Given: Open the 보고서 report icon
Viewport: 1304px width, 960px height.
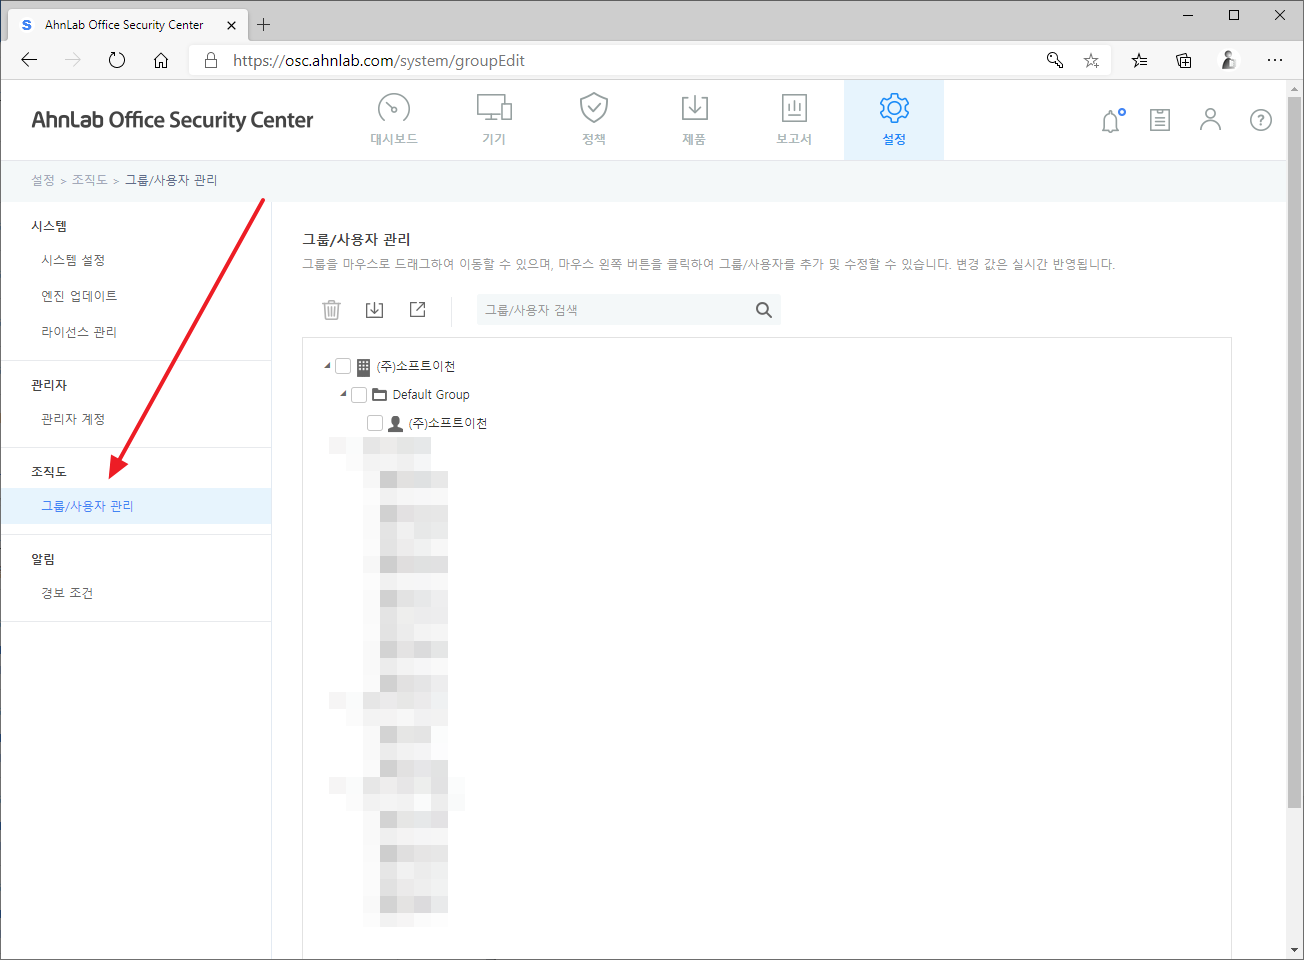Looking at the screenshot, I should pos(794,120).
